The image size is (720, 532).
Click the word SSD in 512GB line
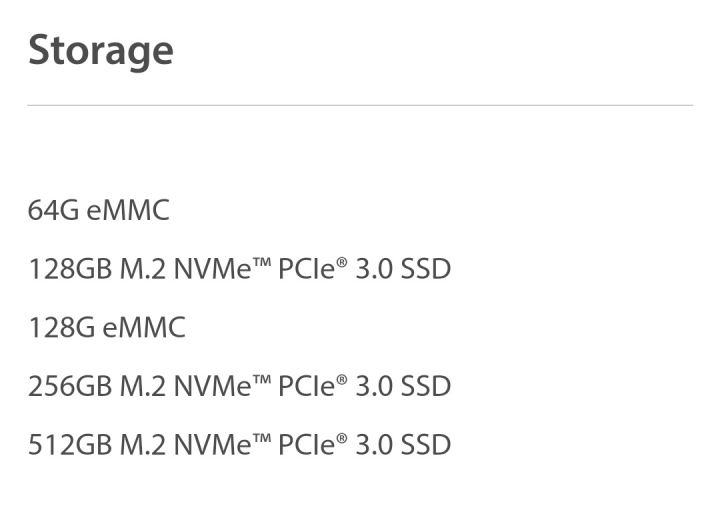tap(426, 445)
